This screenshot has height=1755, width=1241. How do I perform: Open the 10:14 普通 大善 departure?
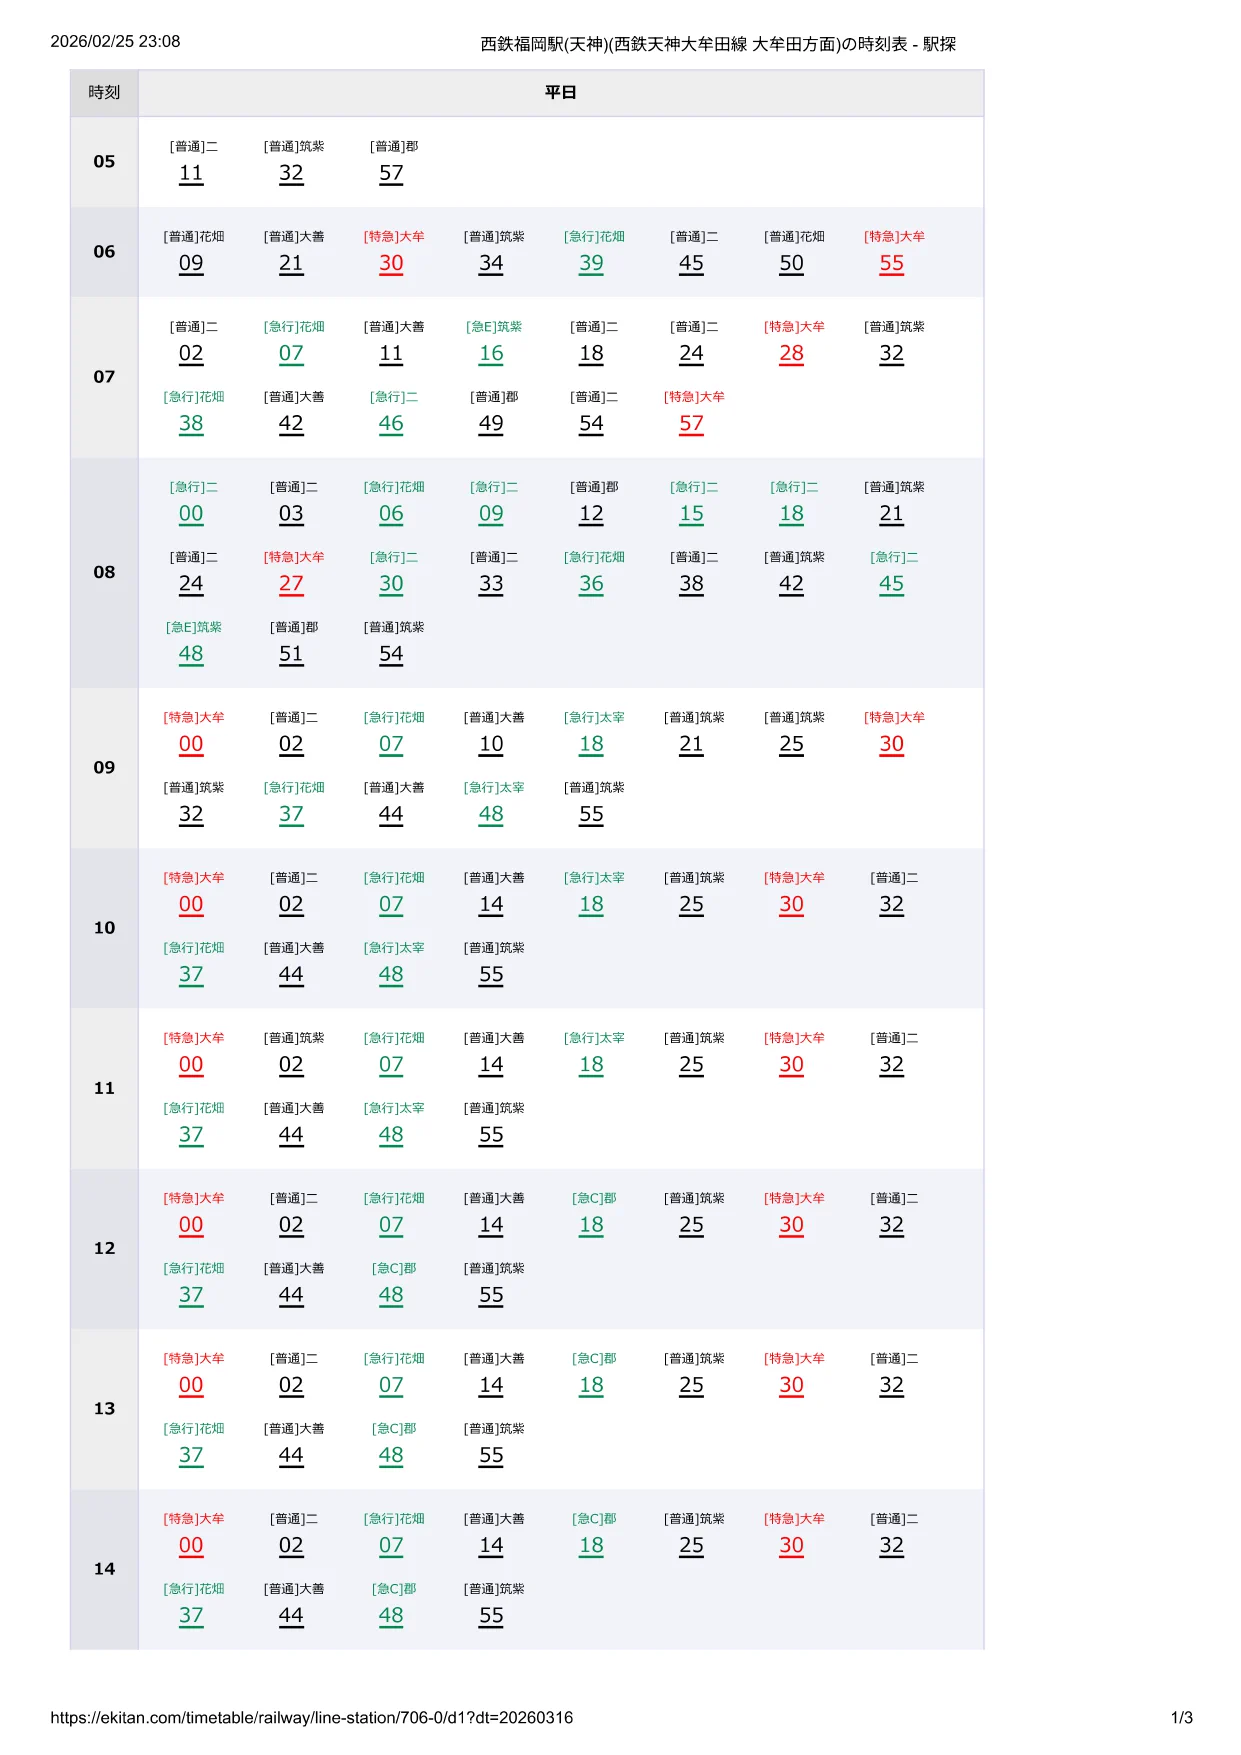pyautogui.click(x=491, y=904)
